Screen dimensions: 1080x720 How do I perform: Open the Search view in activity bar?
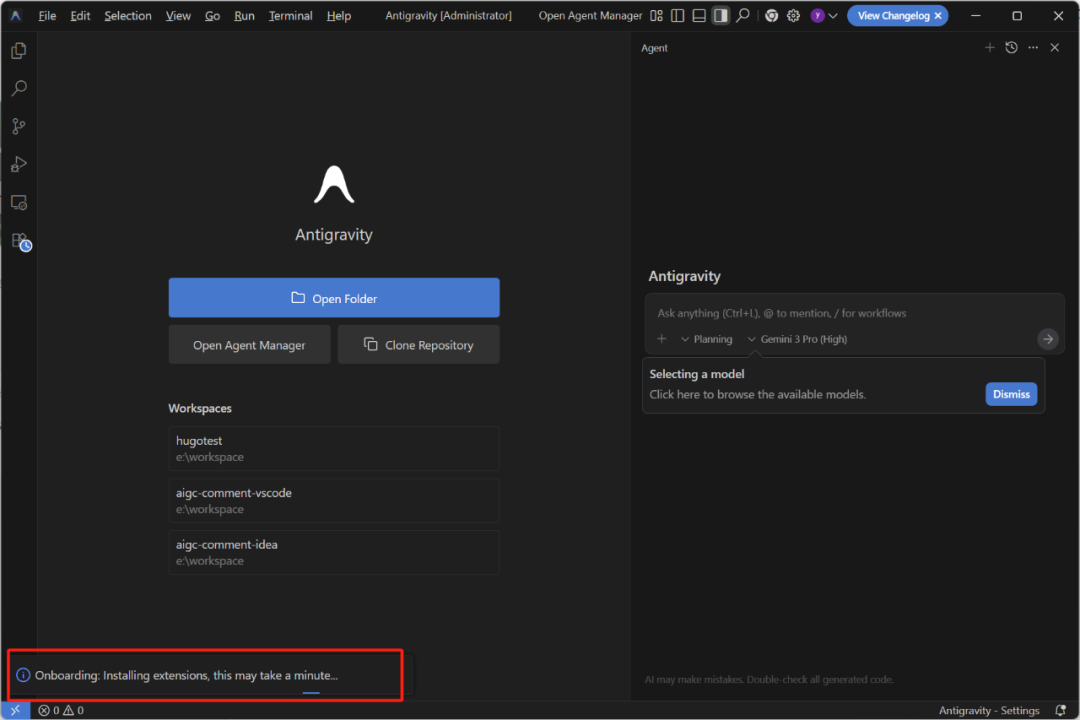tap(19, 88)
